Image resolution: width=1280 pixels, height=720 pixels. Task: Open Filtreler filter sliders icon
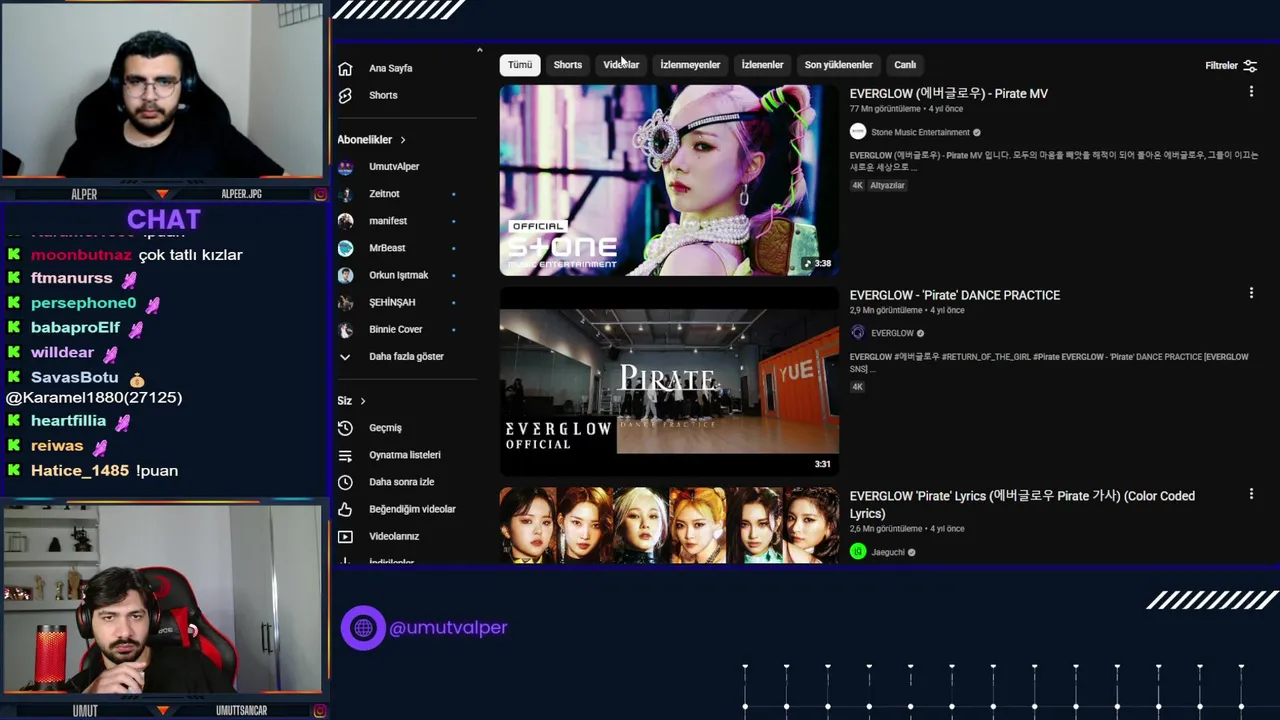1250,66
